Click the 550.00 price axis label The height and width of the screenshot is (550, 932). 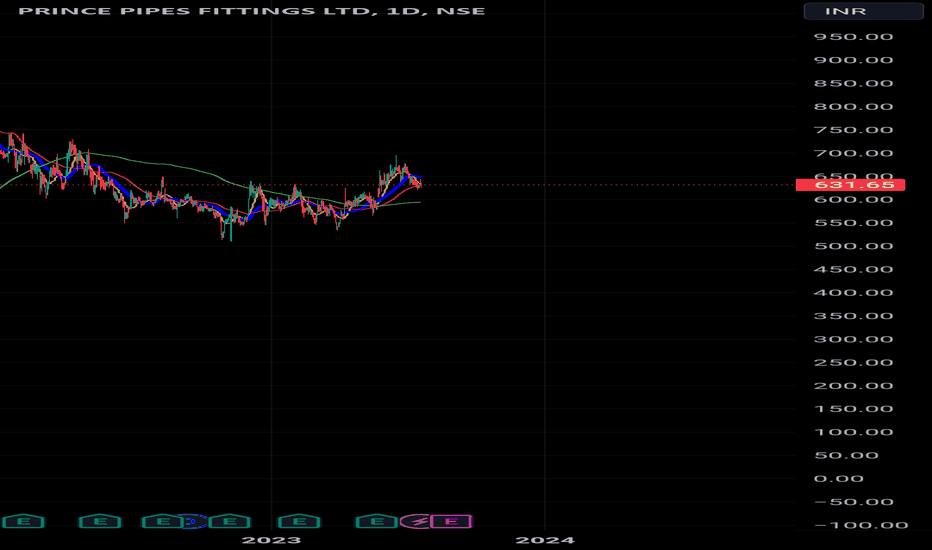[x=853, y=223]
